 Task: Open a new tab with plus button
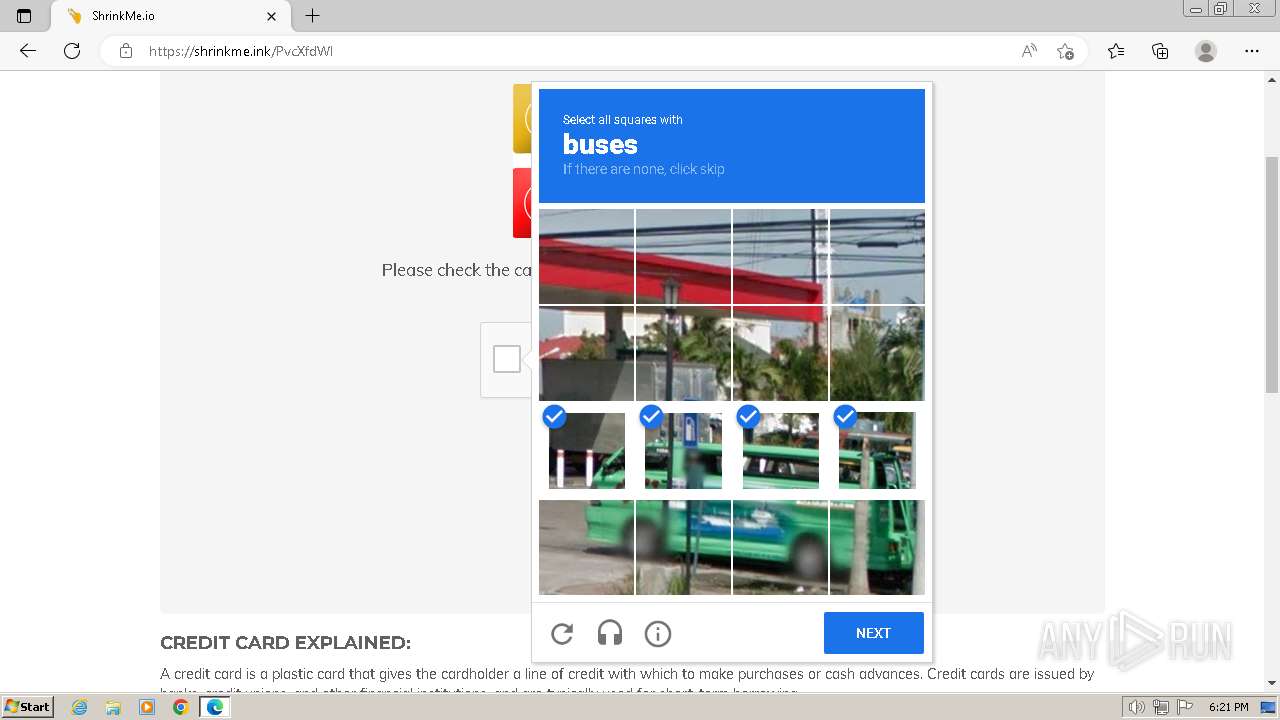[313, 16]
